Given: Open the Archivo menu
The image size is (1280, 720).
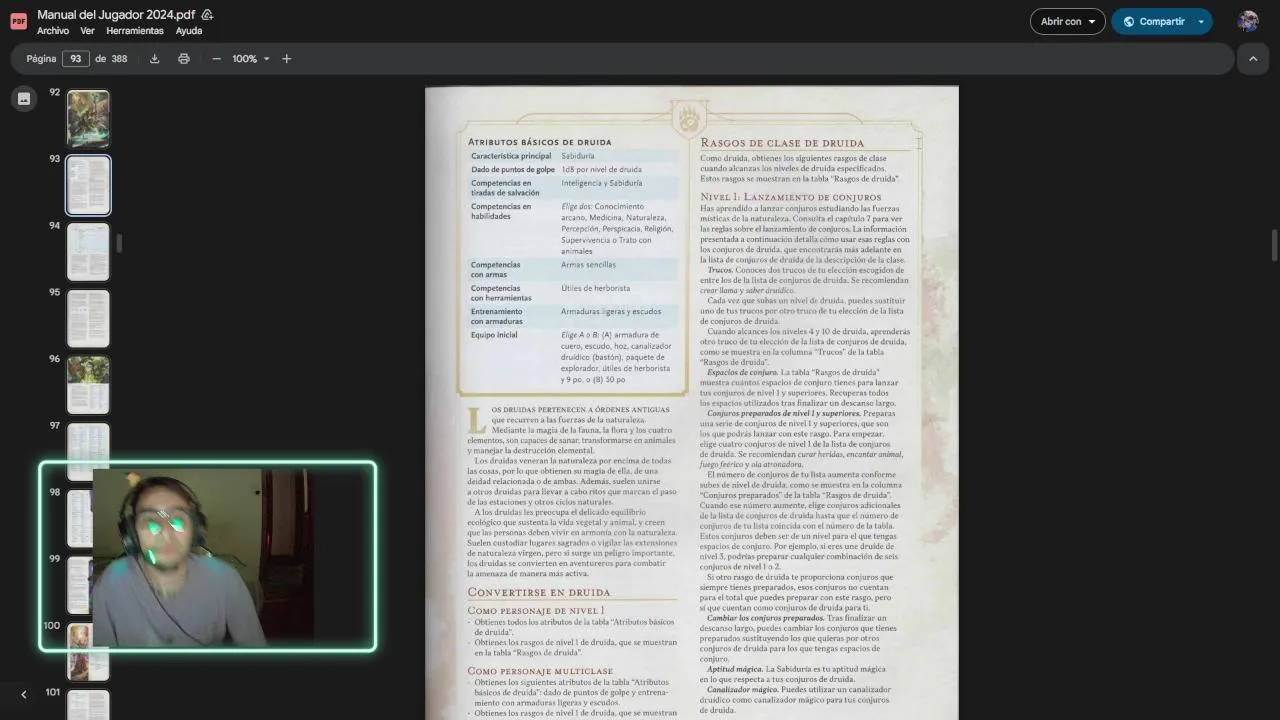Looking at the screenshot, I should pos(53,31).
